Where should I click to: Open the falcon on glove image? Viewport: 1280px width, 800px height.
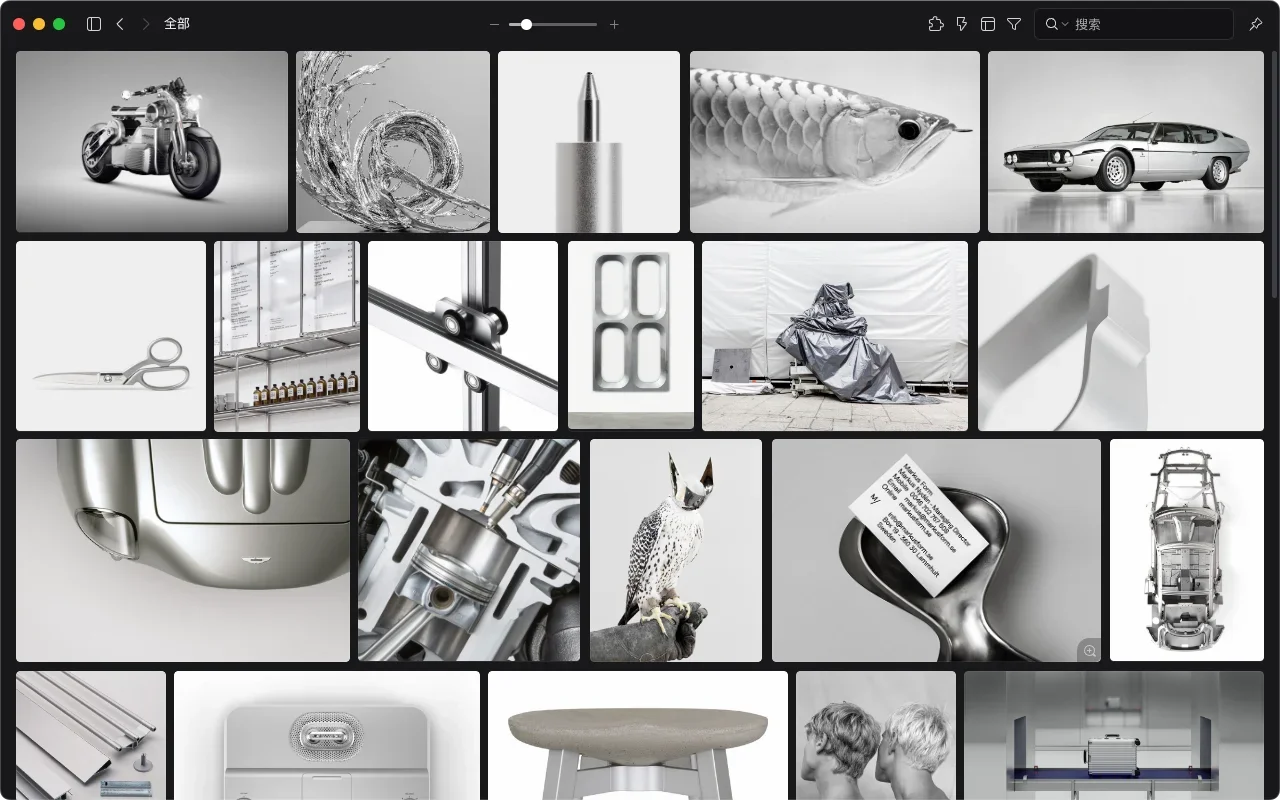point(675,550)
